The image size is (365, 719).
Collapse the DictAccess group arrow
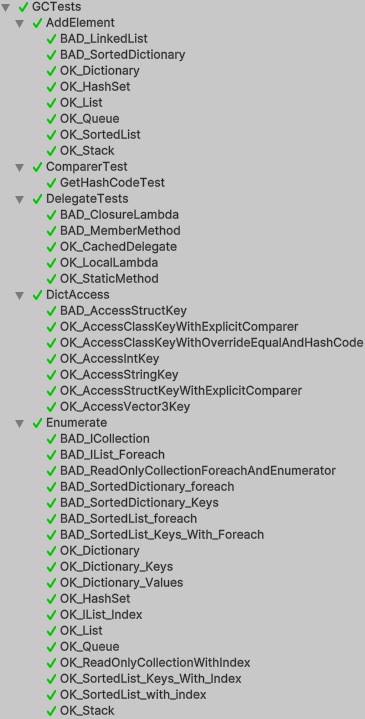pos(19,295)
